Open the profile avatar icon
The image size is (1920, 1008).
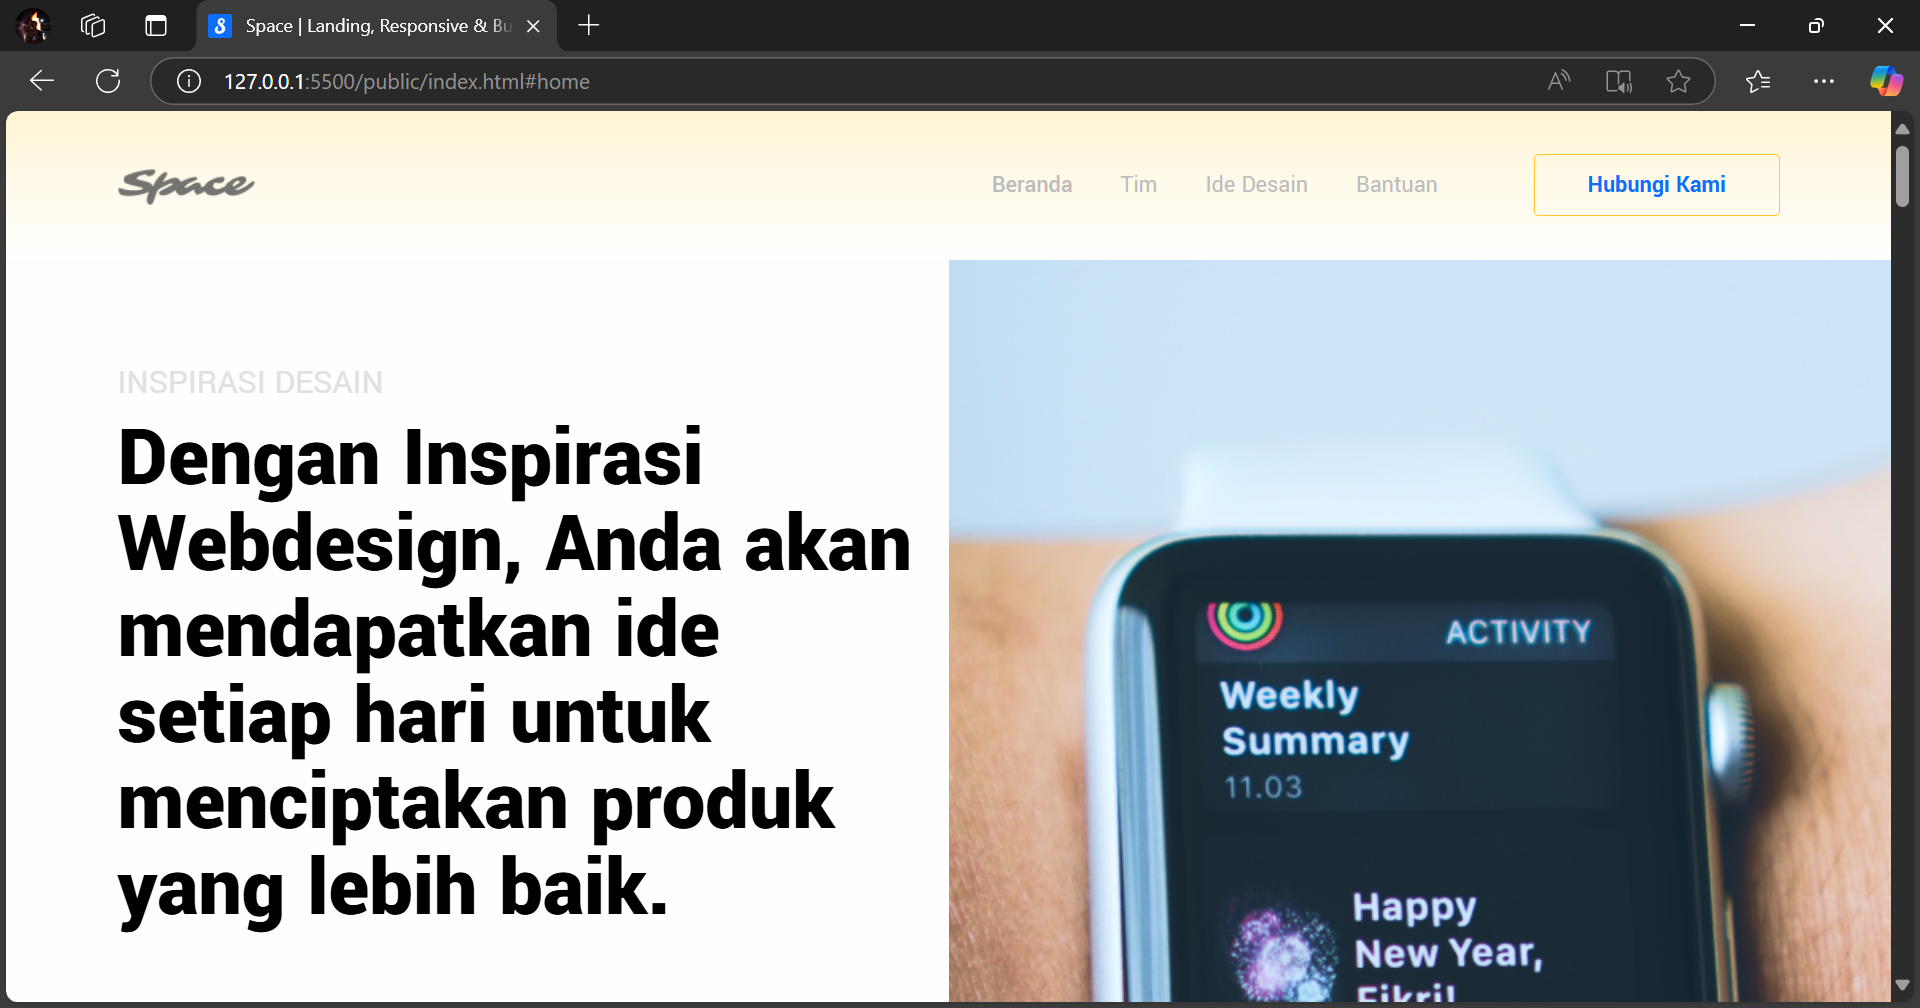point(33,26)
